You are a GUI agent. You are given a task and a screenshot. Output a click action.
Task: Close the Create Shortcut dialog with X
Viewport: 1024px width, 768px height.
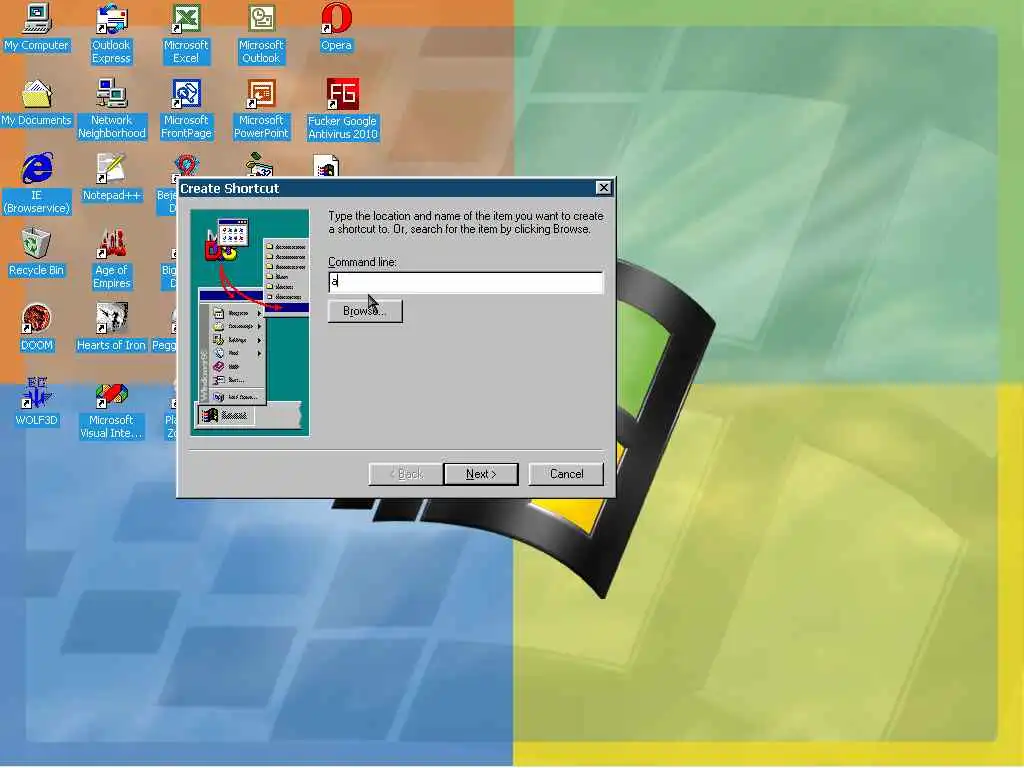click(603, 188)
